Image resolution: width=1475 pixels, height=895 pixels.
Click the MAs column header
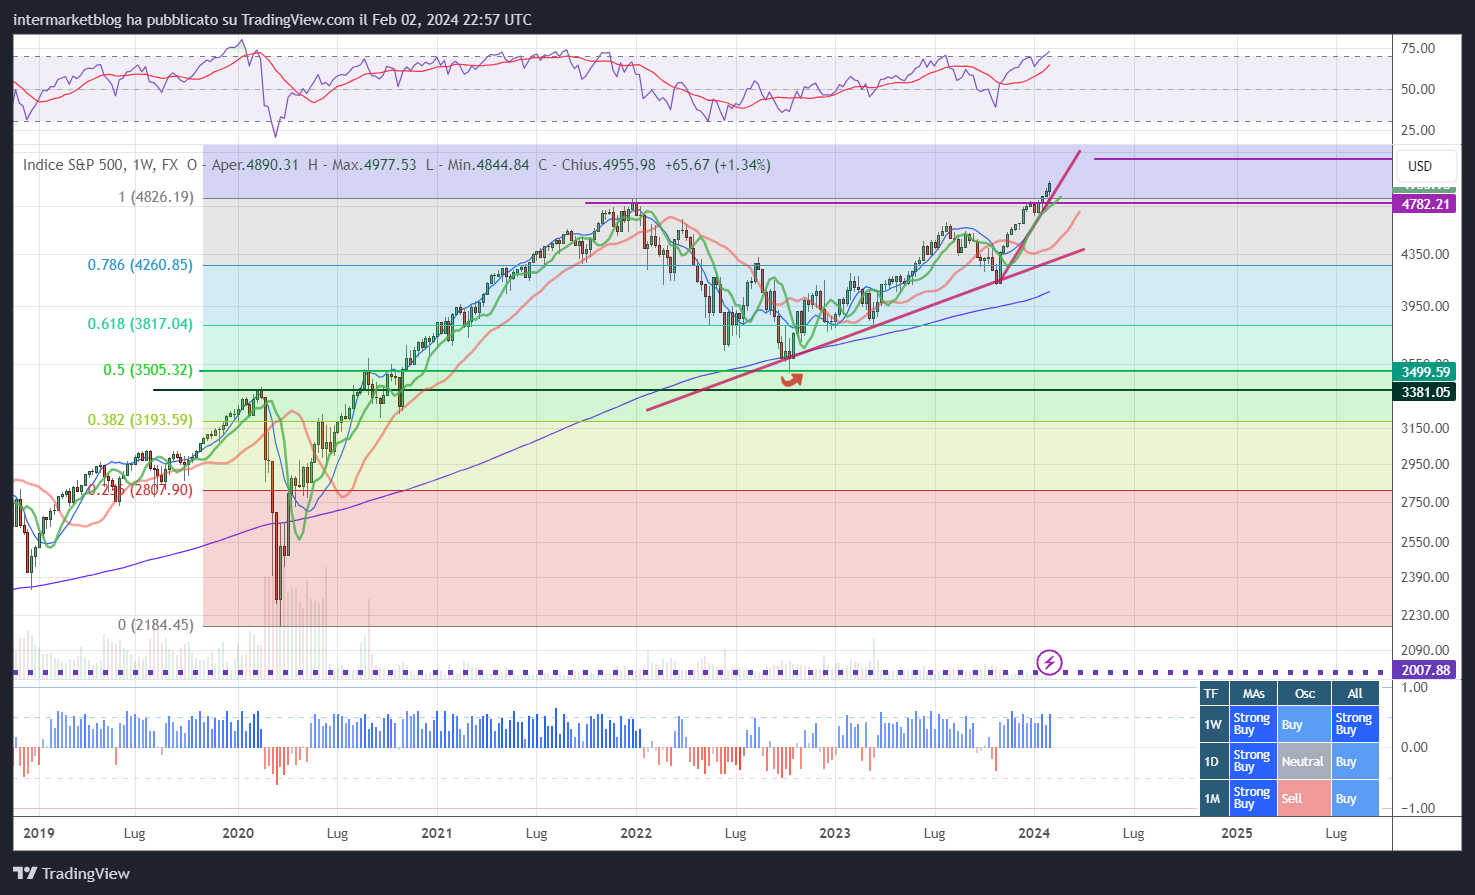tap(1253, 693)
